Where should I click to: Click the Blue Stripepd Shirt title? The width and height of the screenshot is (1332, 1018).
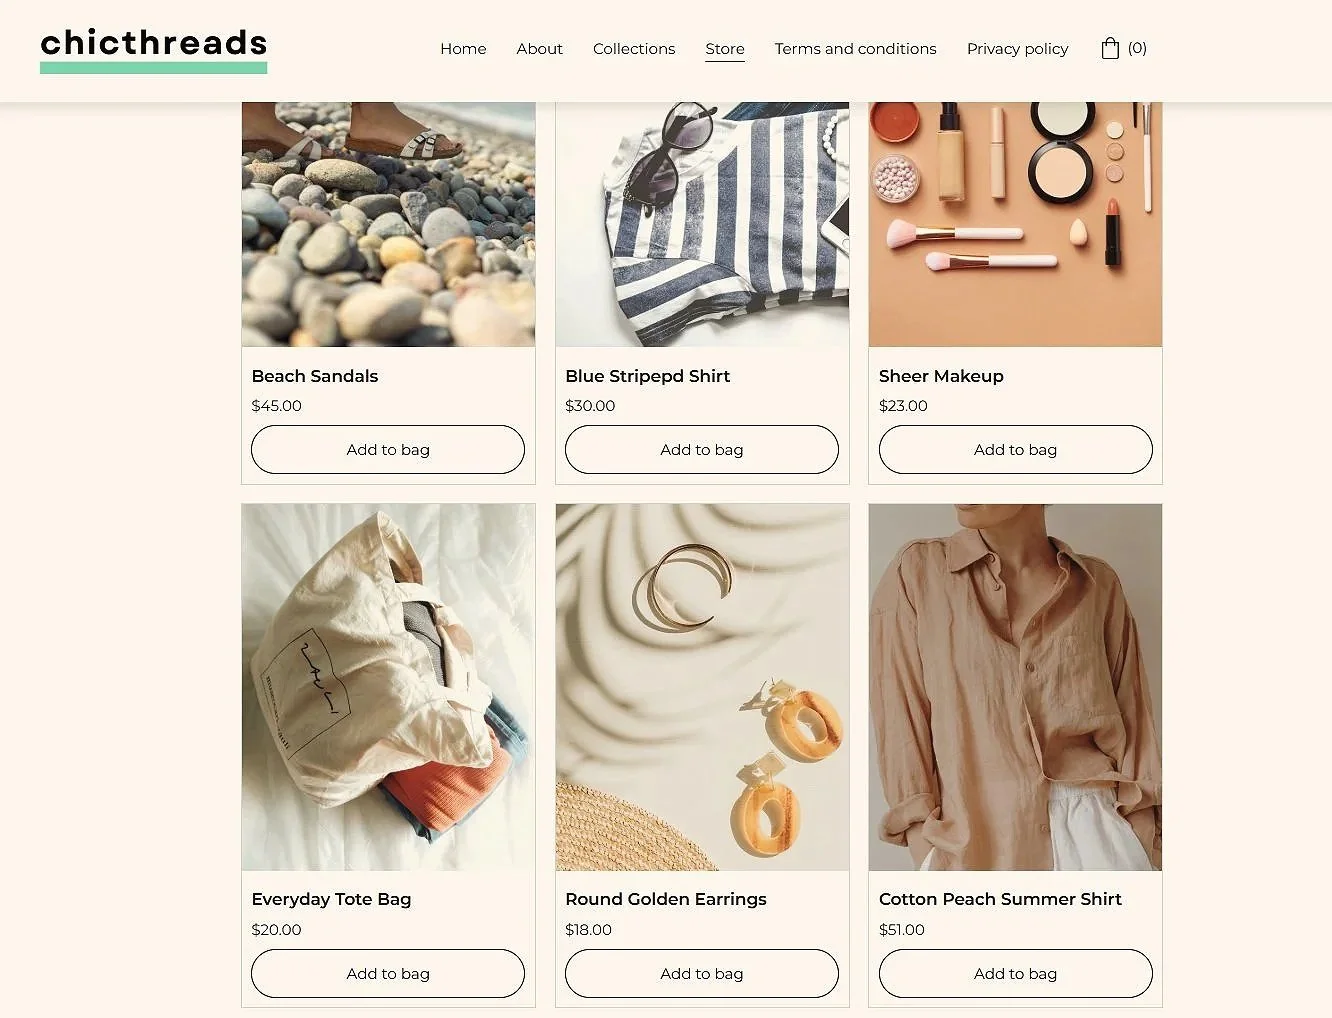point(647,376)
